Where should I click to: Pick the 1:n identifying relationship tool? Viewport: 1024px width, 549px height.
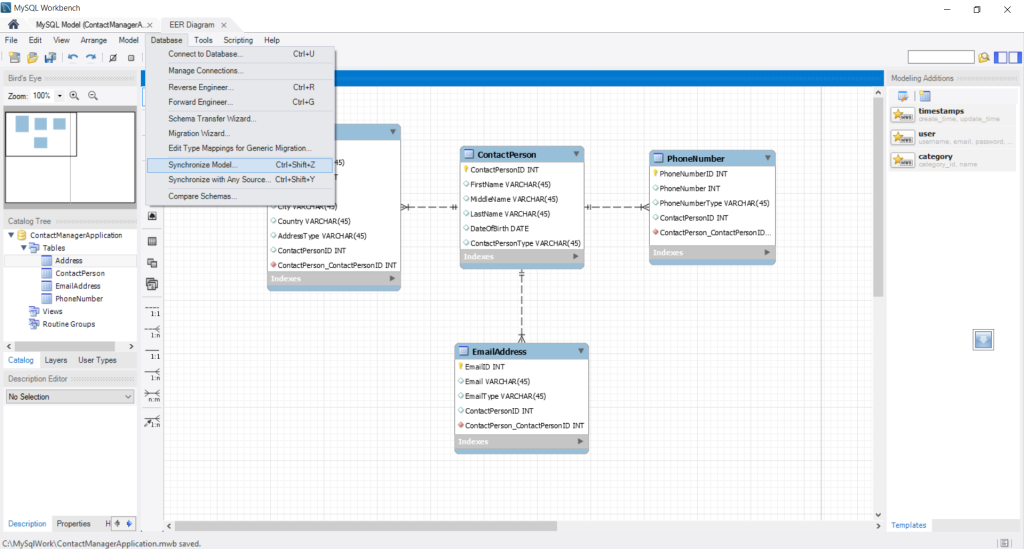click(x=152, y=375)
